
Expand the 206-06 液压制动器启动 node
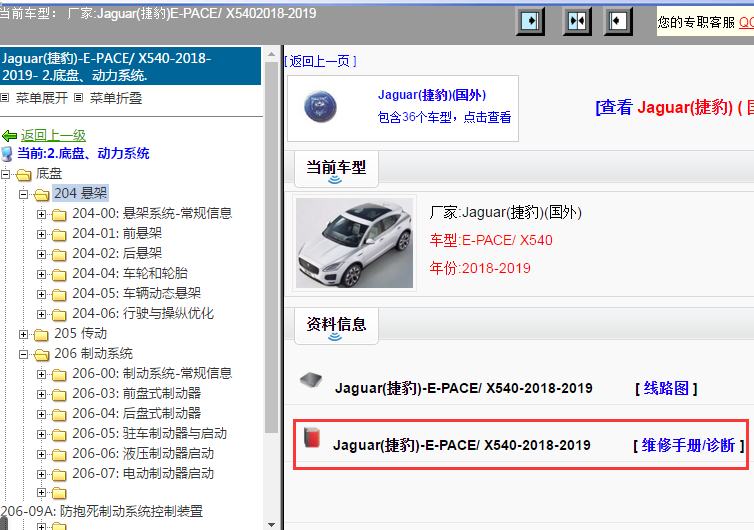tap(41, 454)
